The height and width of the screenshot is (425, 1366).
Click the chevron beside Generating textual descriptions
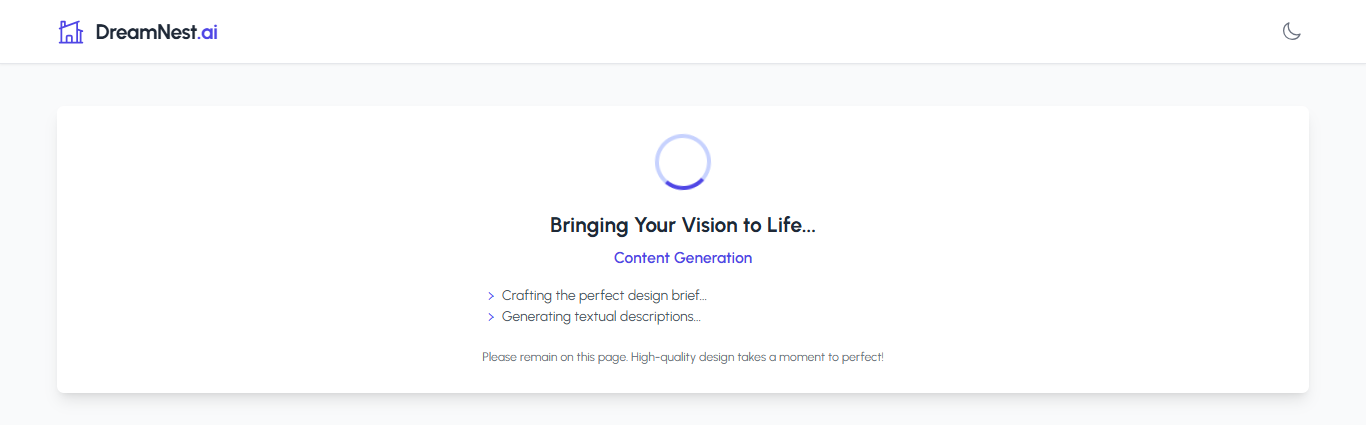[491, 317]
